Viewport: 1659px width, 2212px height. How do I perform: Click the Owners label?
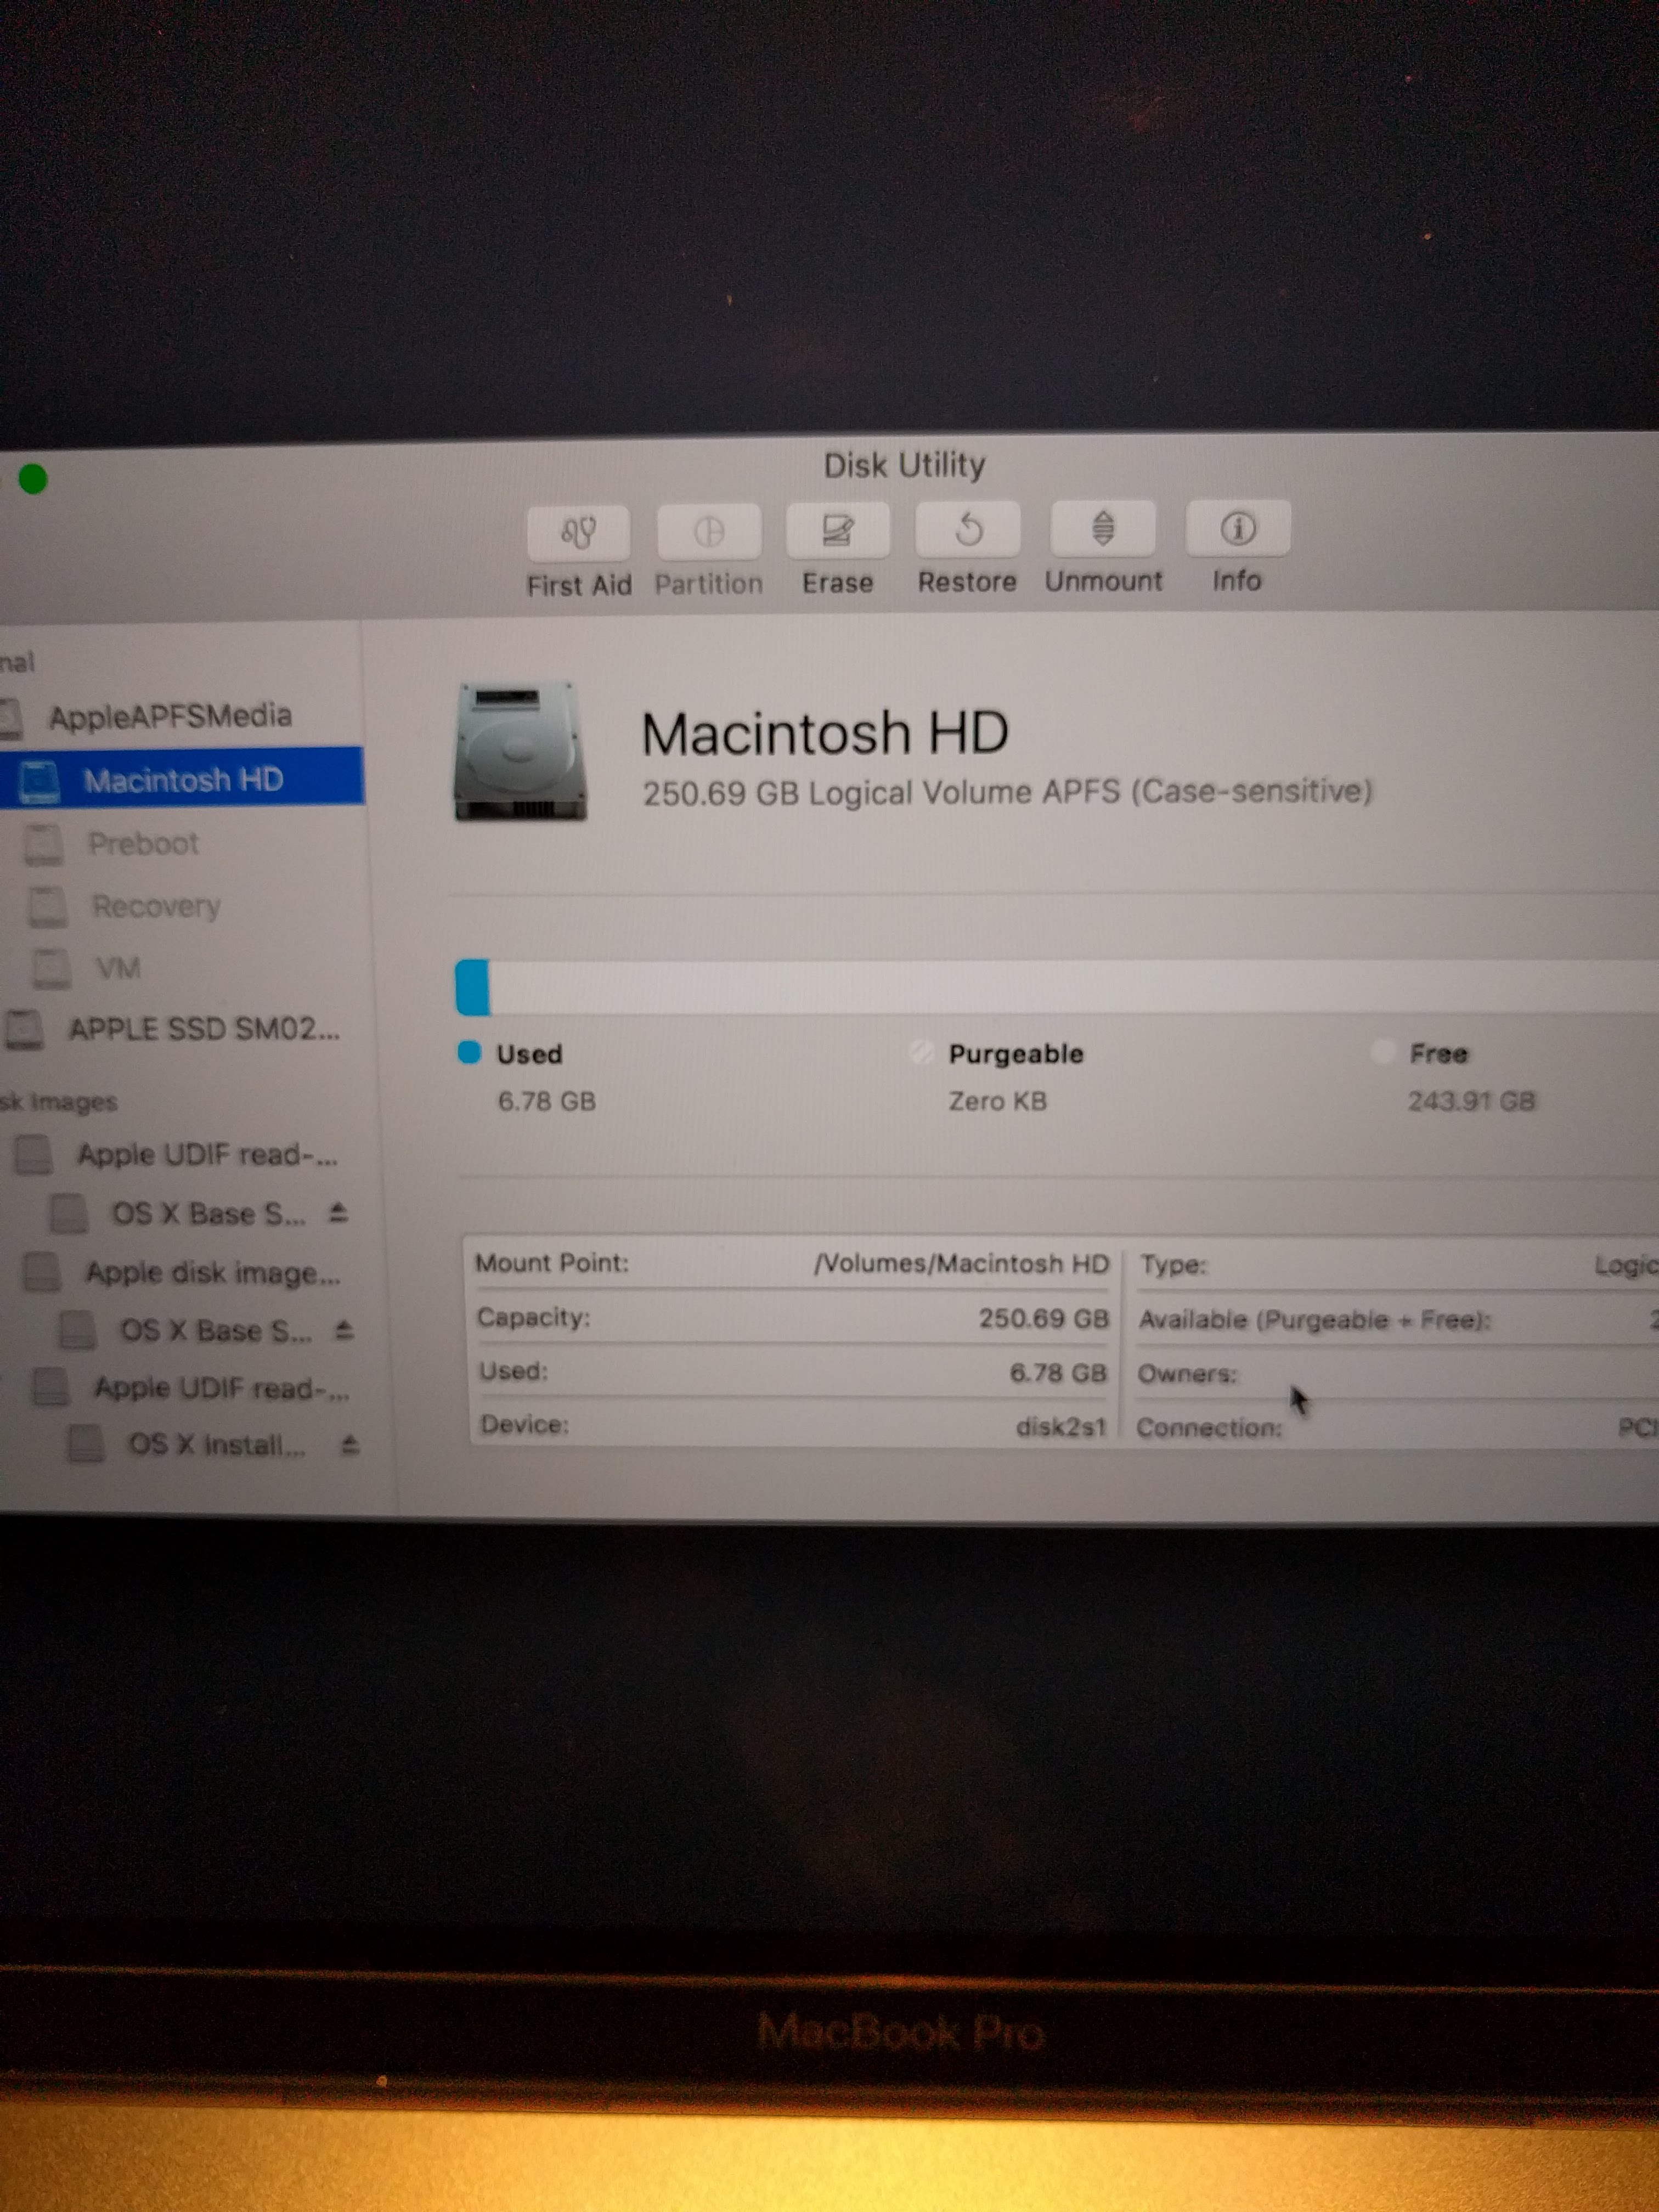point(1187,1374)
